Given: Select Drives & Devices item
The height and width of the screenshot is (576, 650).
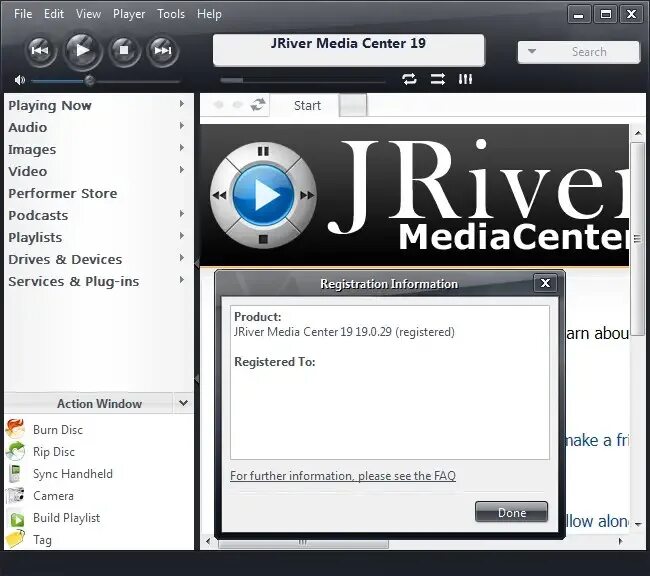Looking at the screenshot, I should (x=65, y=259).
